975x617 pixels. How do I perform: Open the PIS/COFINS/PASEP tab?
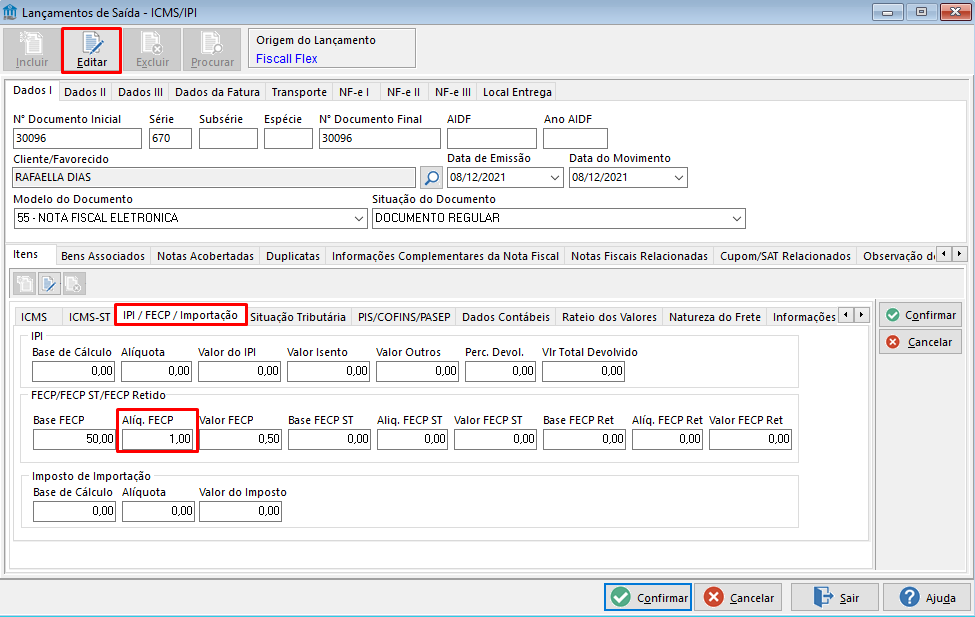404,317
